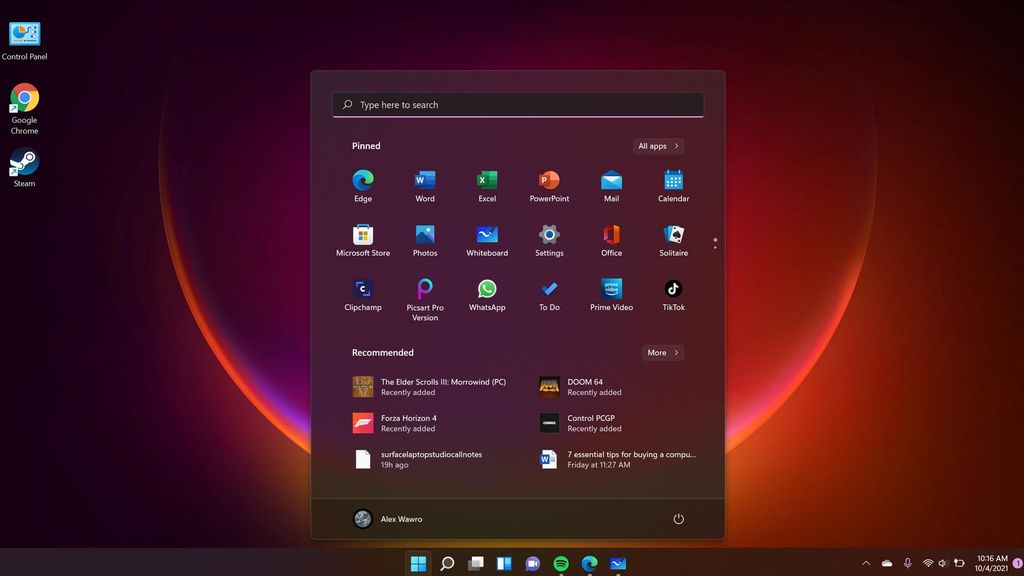Toggle speaker volume in the system tray
The height and width of the screenshot is (576, 1024).
tap(941, 562)
